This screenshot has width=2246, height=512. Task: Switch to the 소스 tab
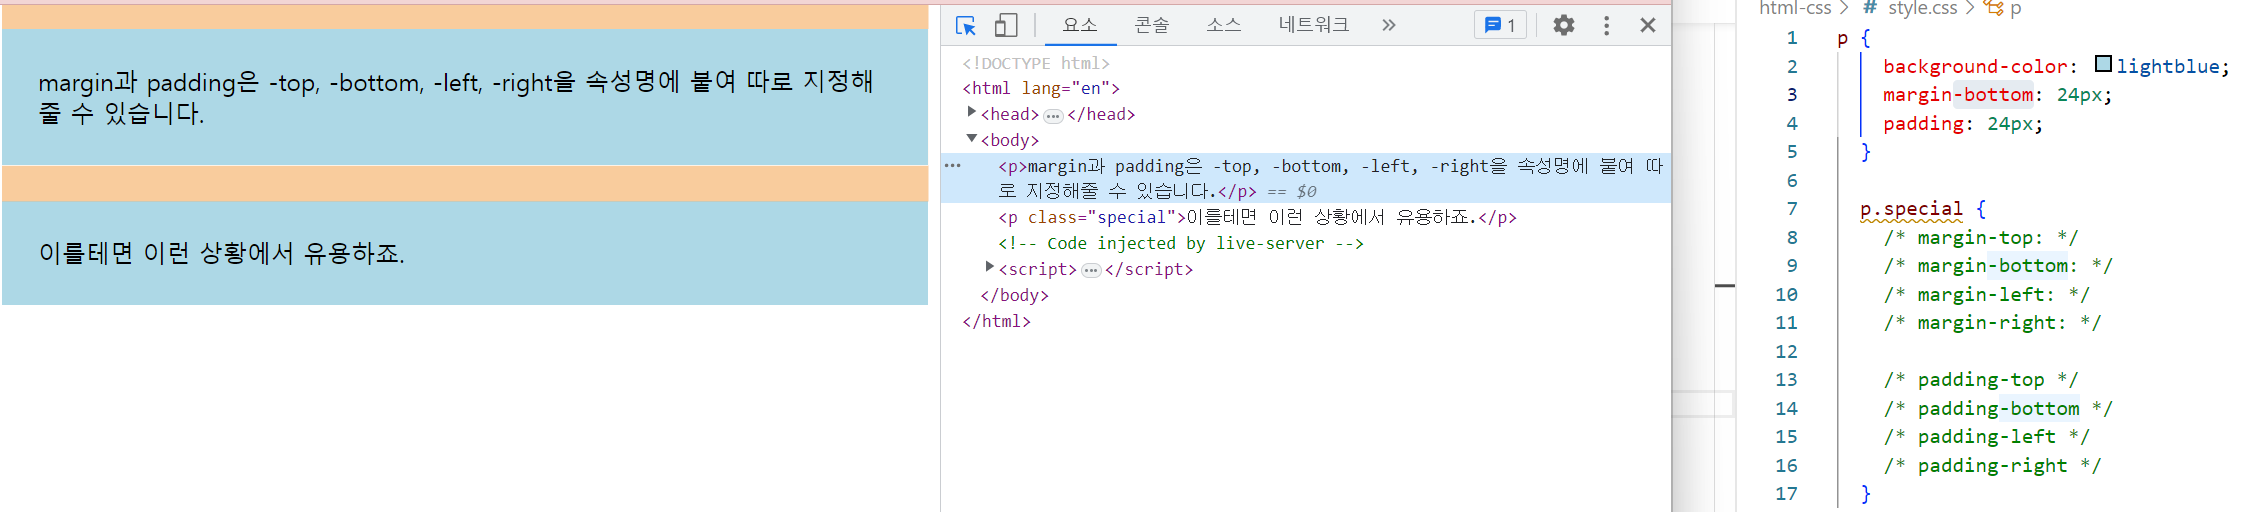point(1224,26)
